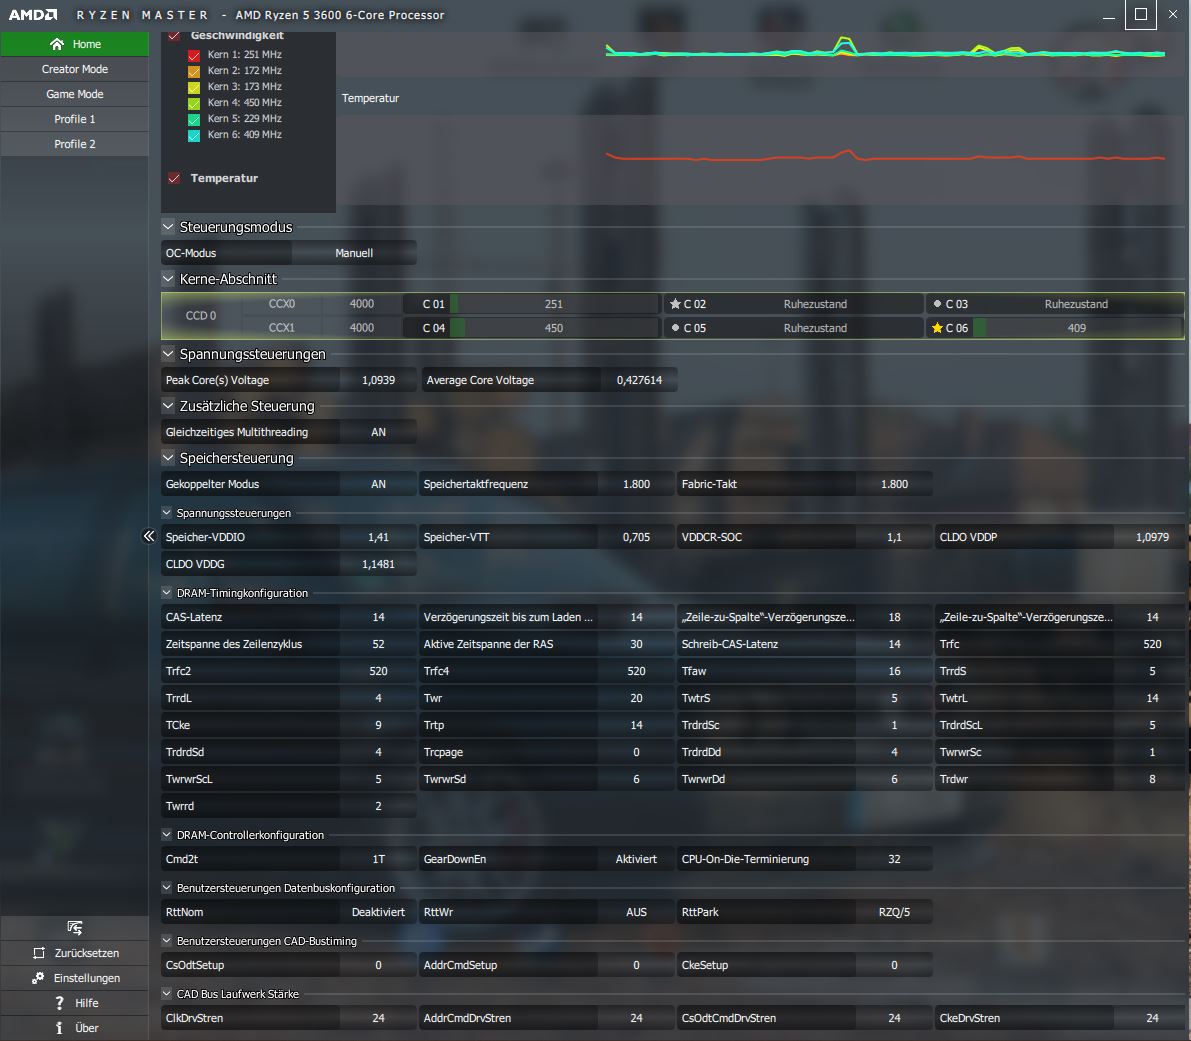Click the OC-Modus Manuell value

[354, 253]
